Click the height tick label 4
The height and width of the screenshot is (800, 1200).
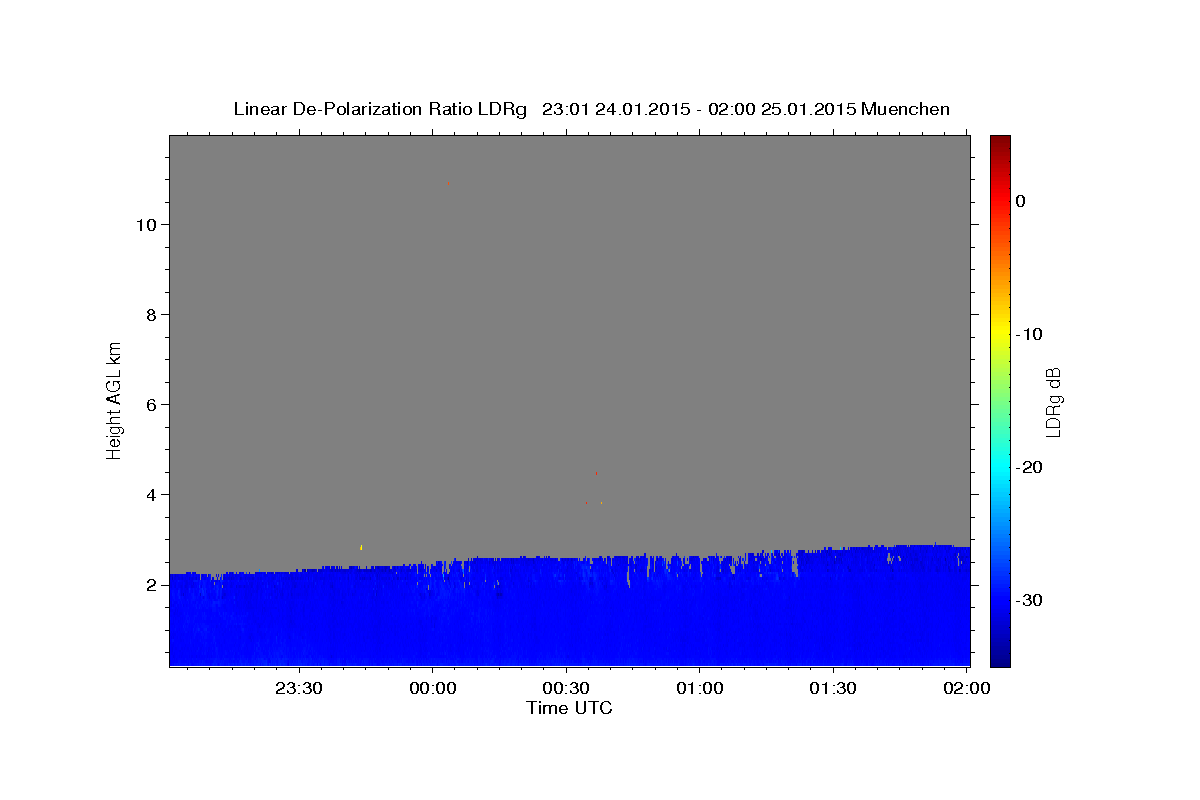tap(152, 494)
